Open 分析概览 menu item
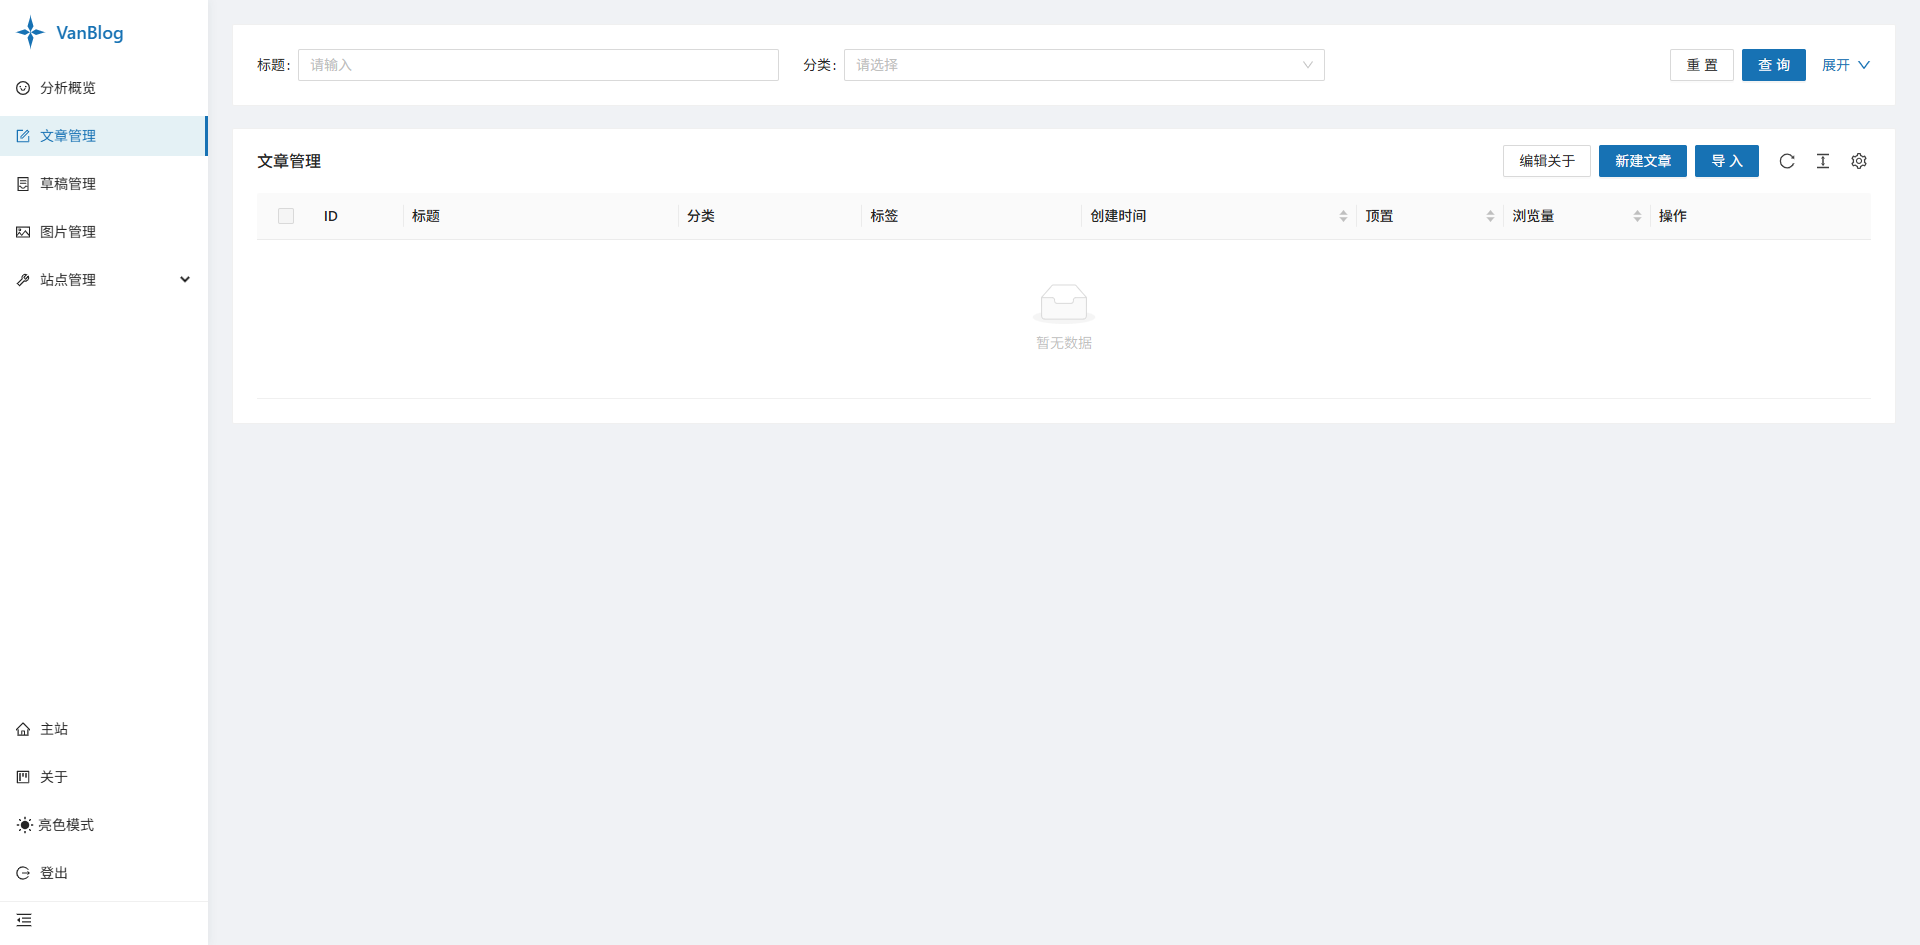Viewport: 1920px width, 945px height. (104, 88)
